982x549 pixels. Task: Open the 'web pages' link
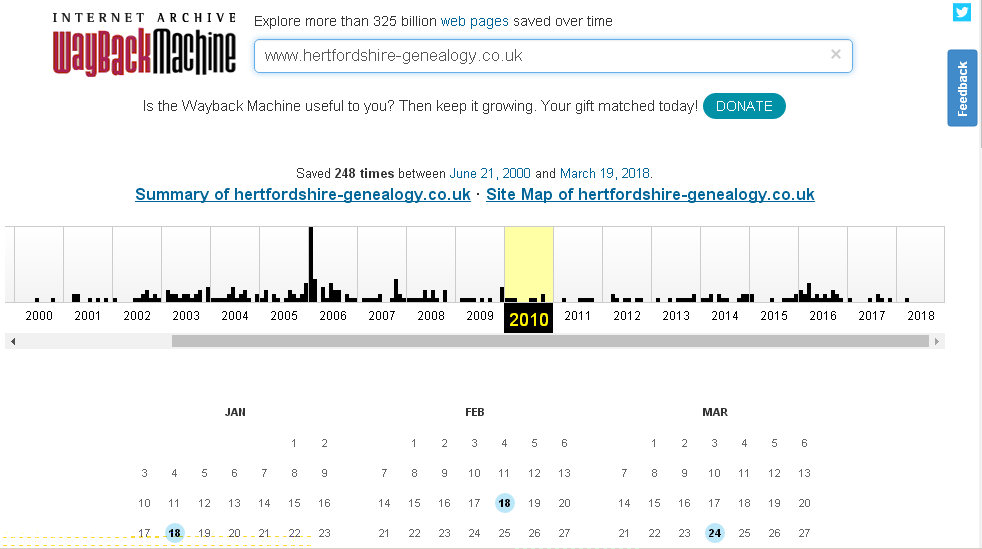pyautogui.click(x=474, y=21)
